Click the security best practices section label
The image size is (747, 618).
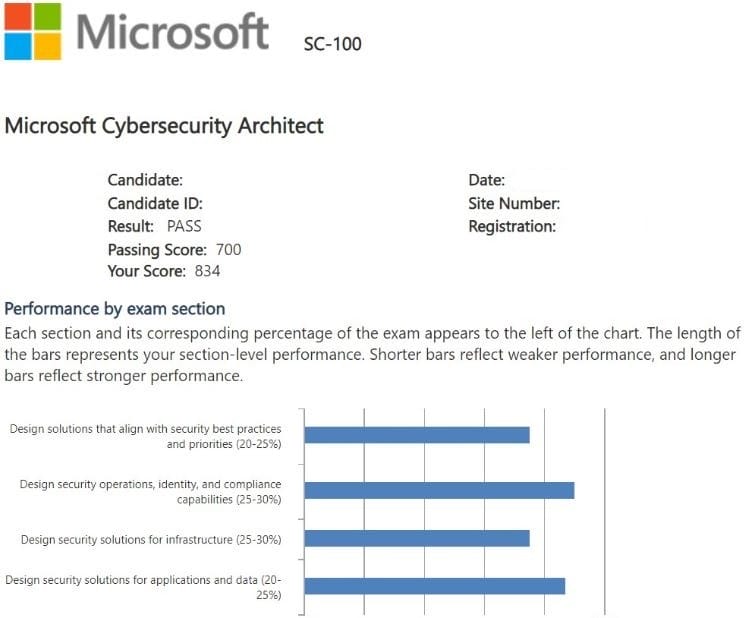point(145,436)
